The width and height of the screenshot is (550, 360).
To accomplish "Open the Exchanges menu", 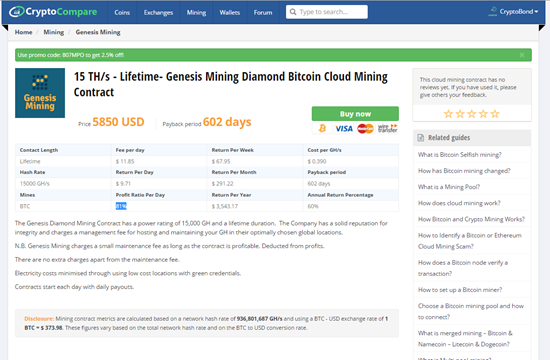I will click(x=158, y=13).
